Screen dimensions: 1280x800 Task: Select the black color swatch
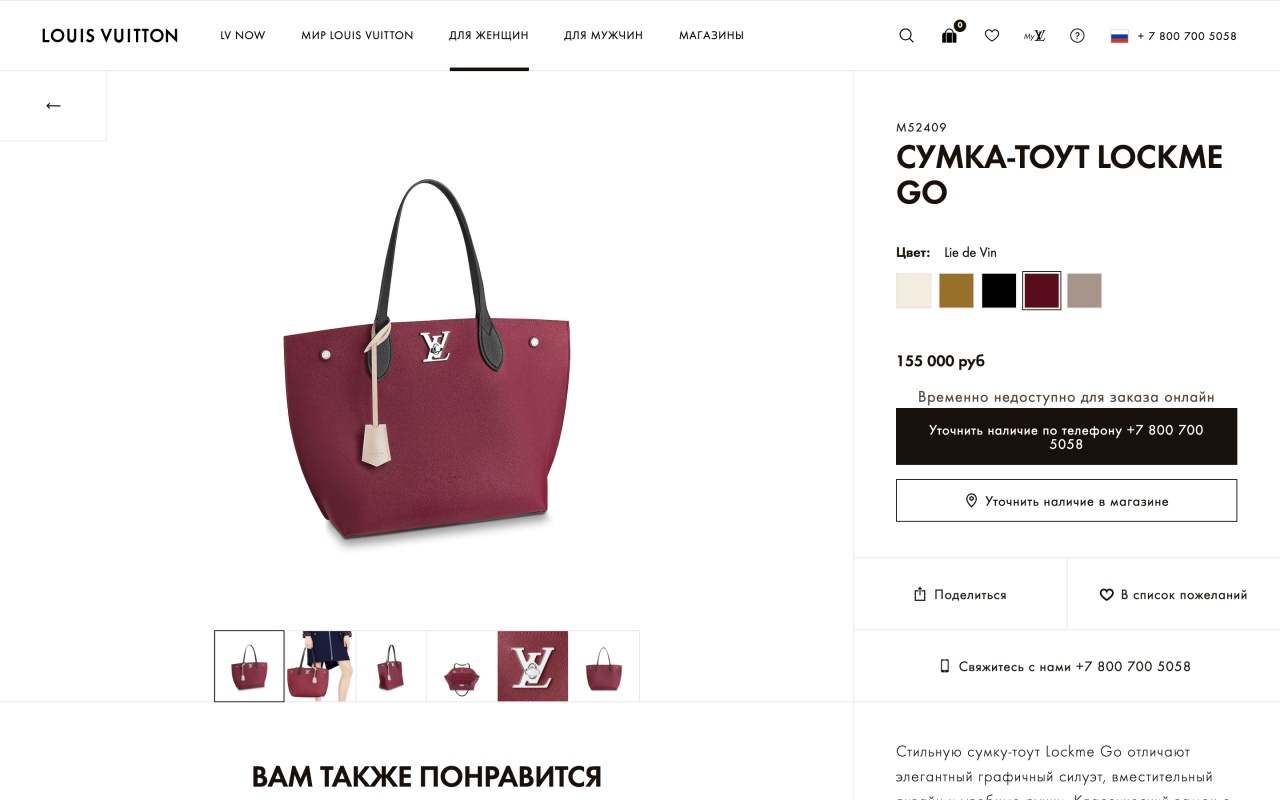999,291
